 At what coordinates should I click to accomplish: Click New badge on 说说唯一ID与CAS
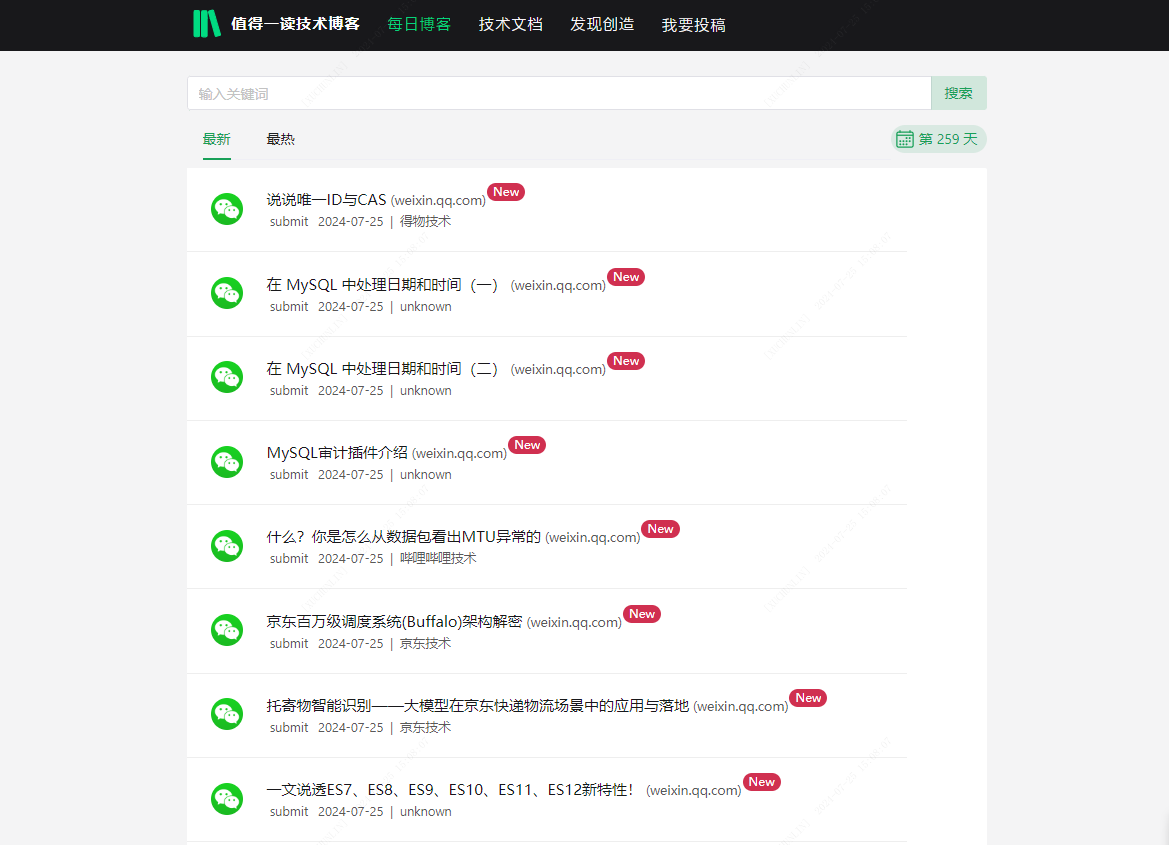506,192
